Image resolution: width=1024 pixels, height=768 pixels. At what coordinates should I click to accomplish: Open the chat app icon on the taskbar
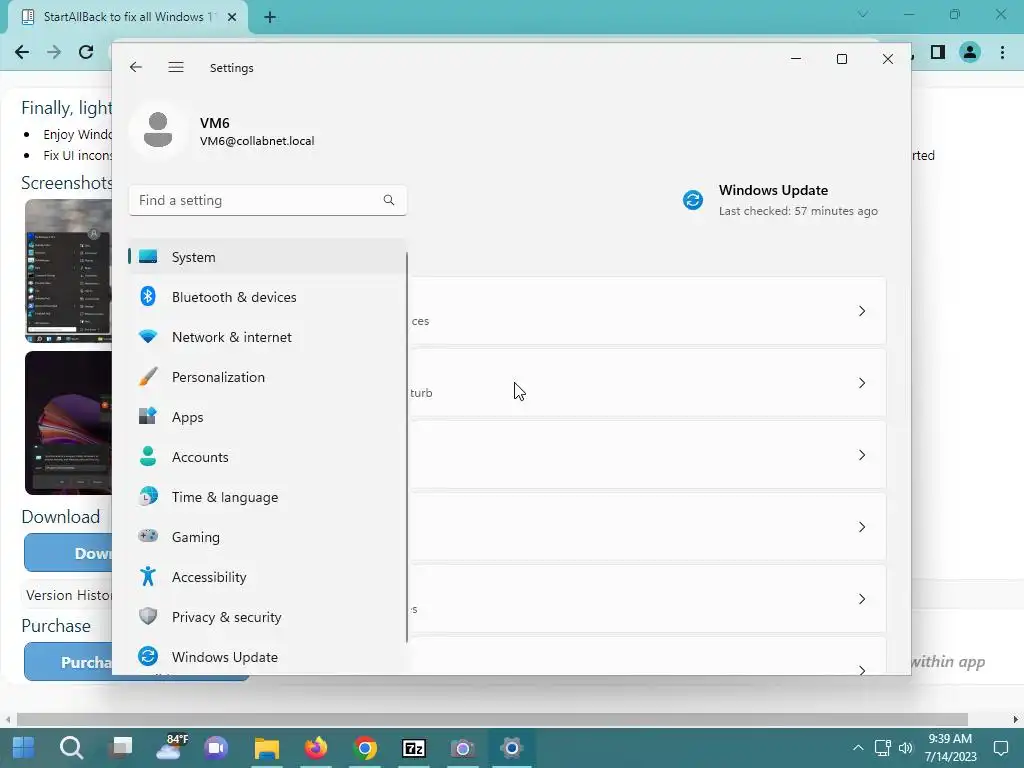click(216, 748)
